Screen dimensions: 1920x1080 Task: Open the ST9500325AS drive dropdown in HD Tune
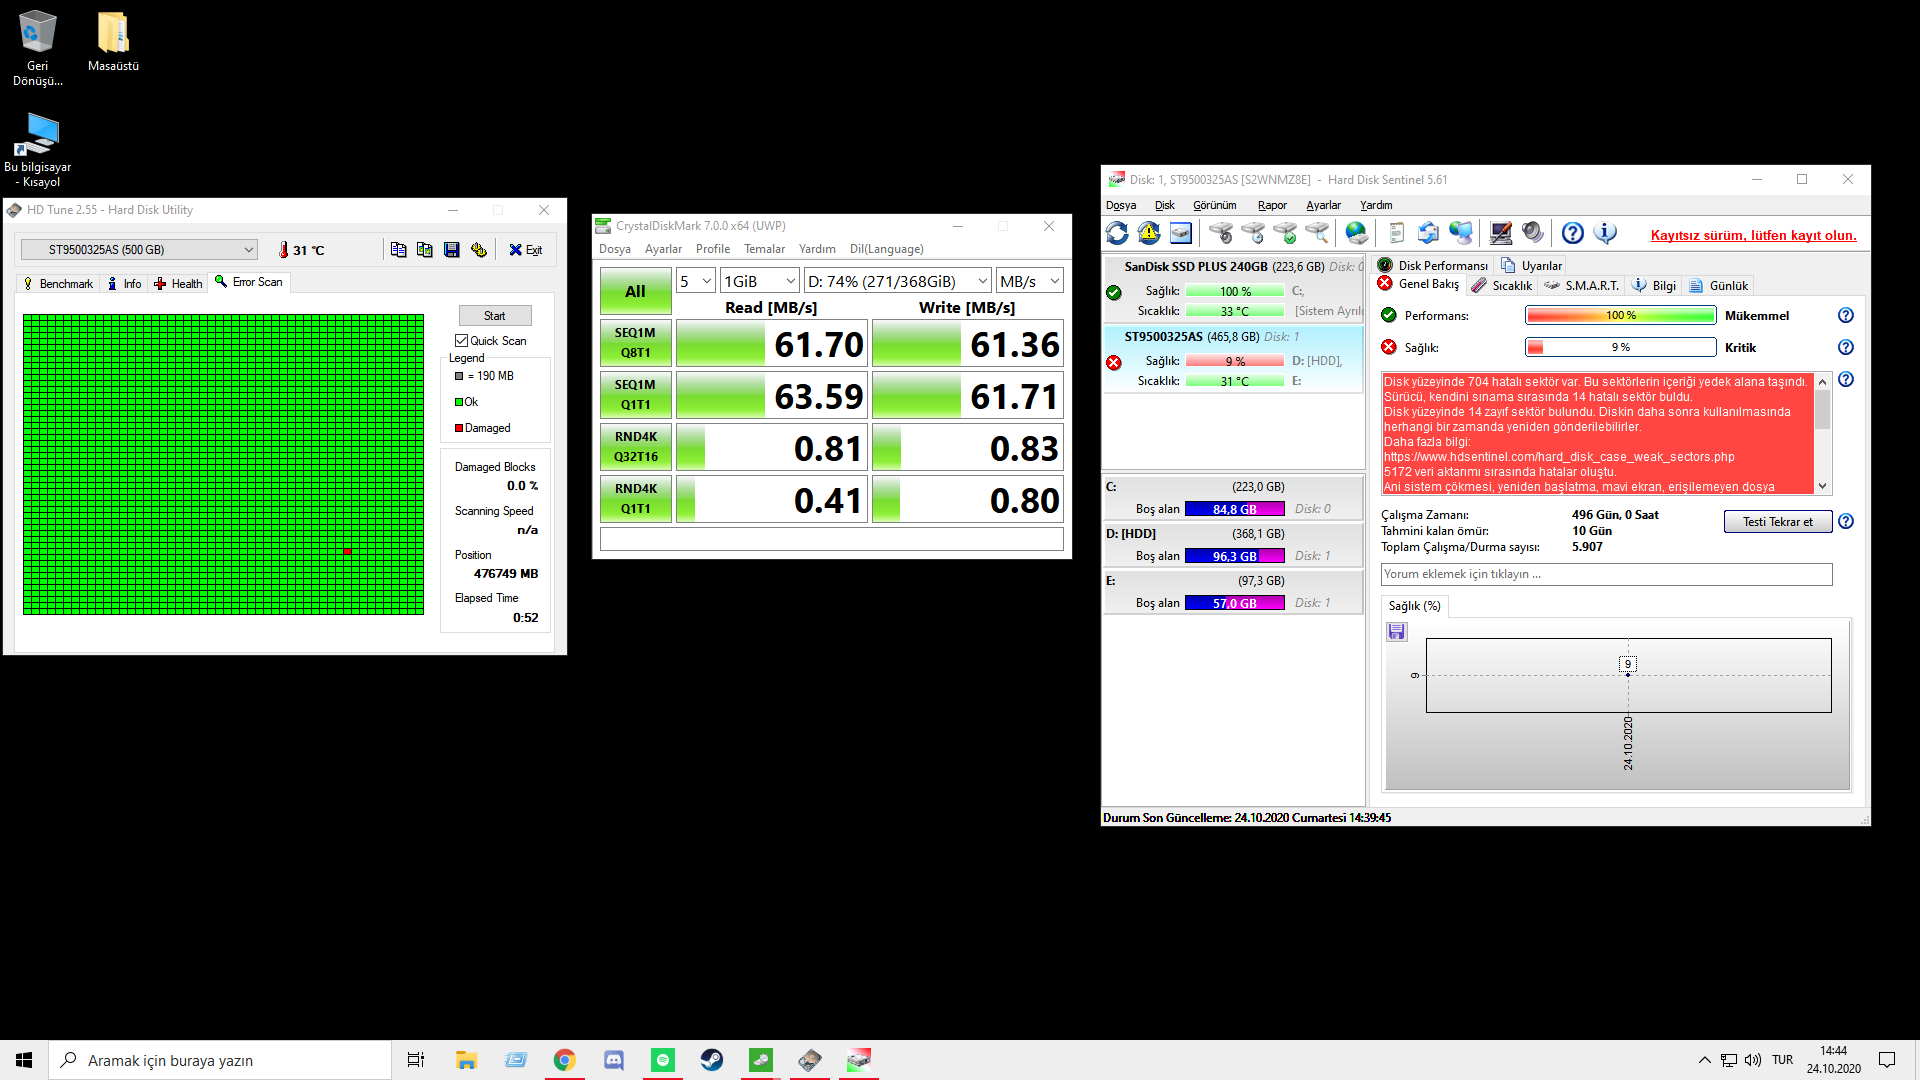tap(139, 250)
